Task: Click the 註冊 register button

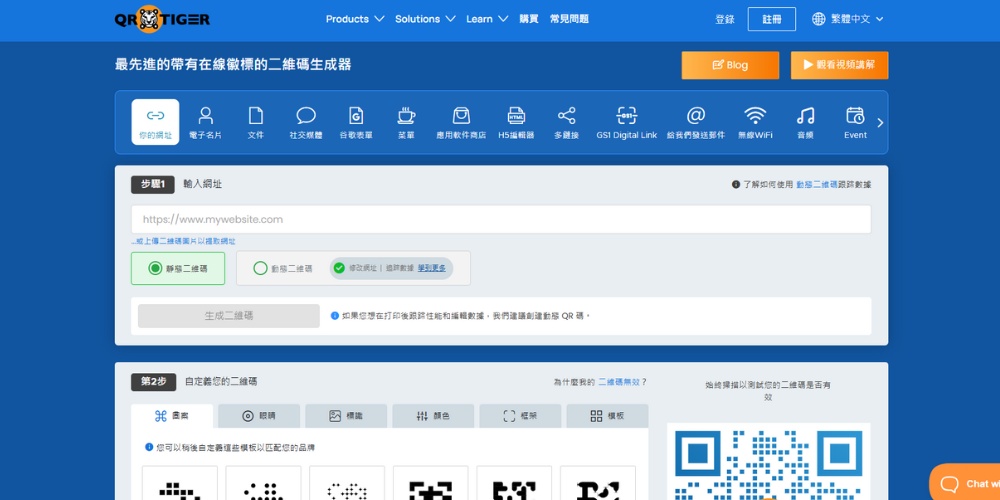Action: pyautogui.click(x=772, y=19)
